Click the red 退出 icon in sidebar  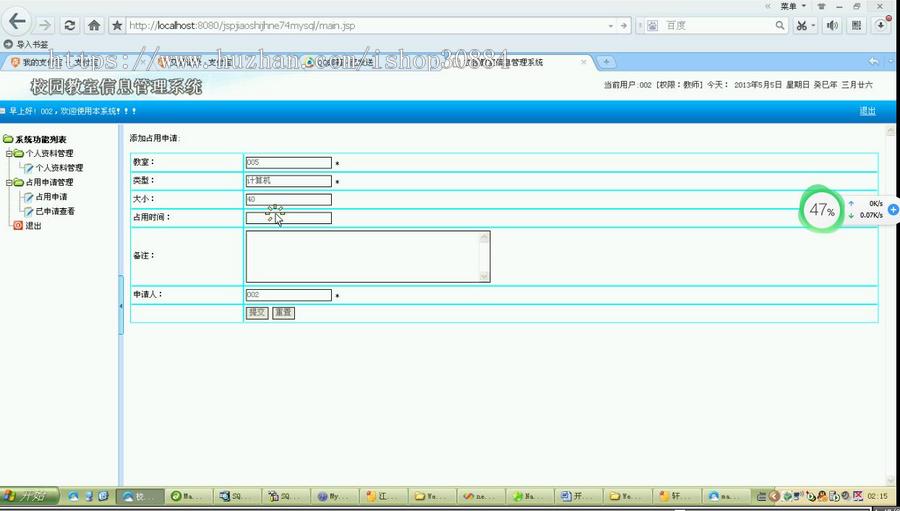(17, 226)
